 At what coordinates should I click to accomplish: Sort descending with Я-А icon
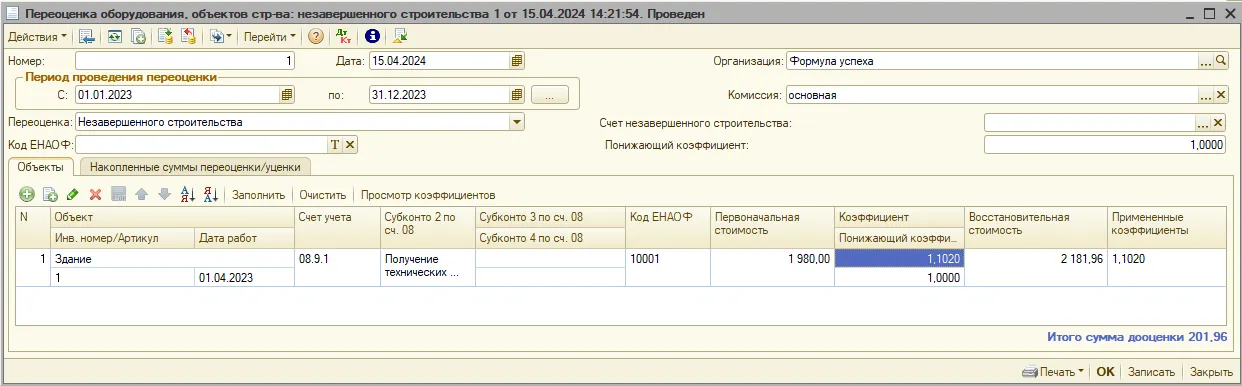210,195
